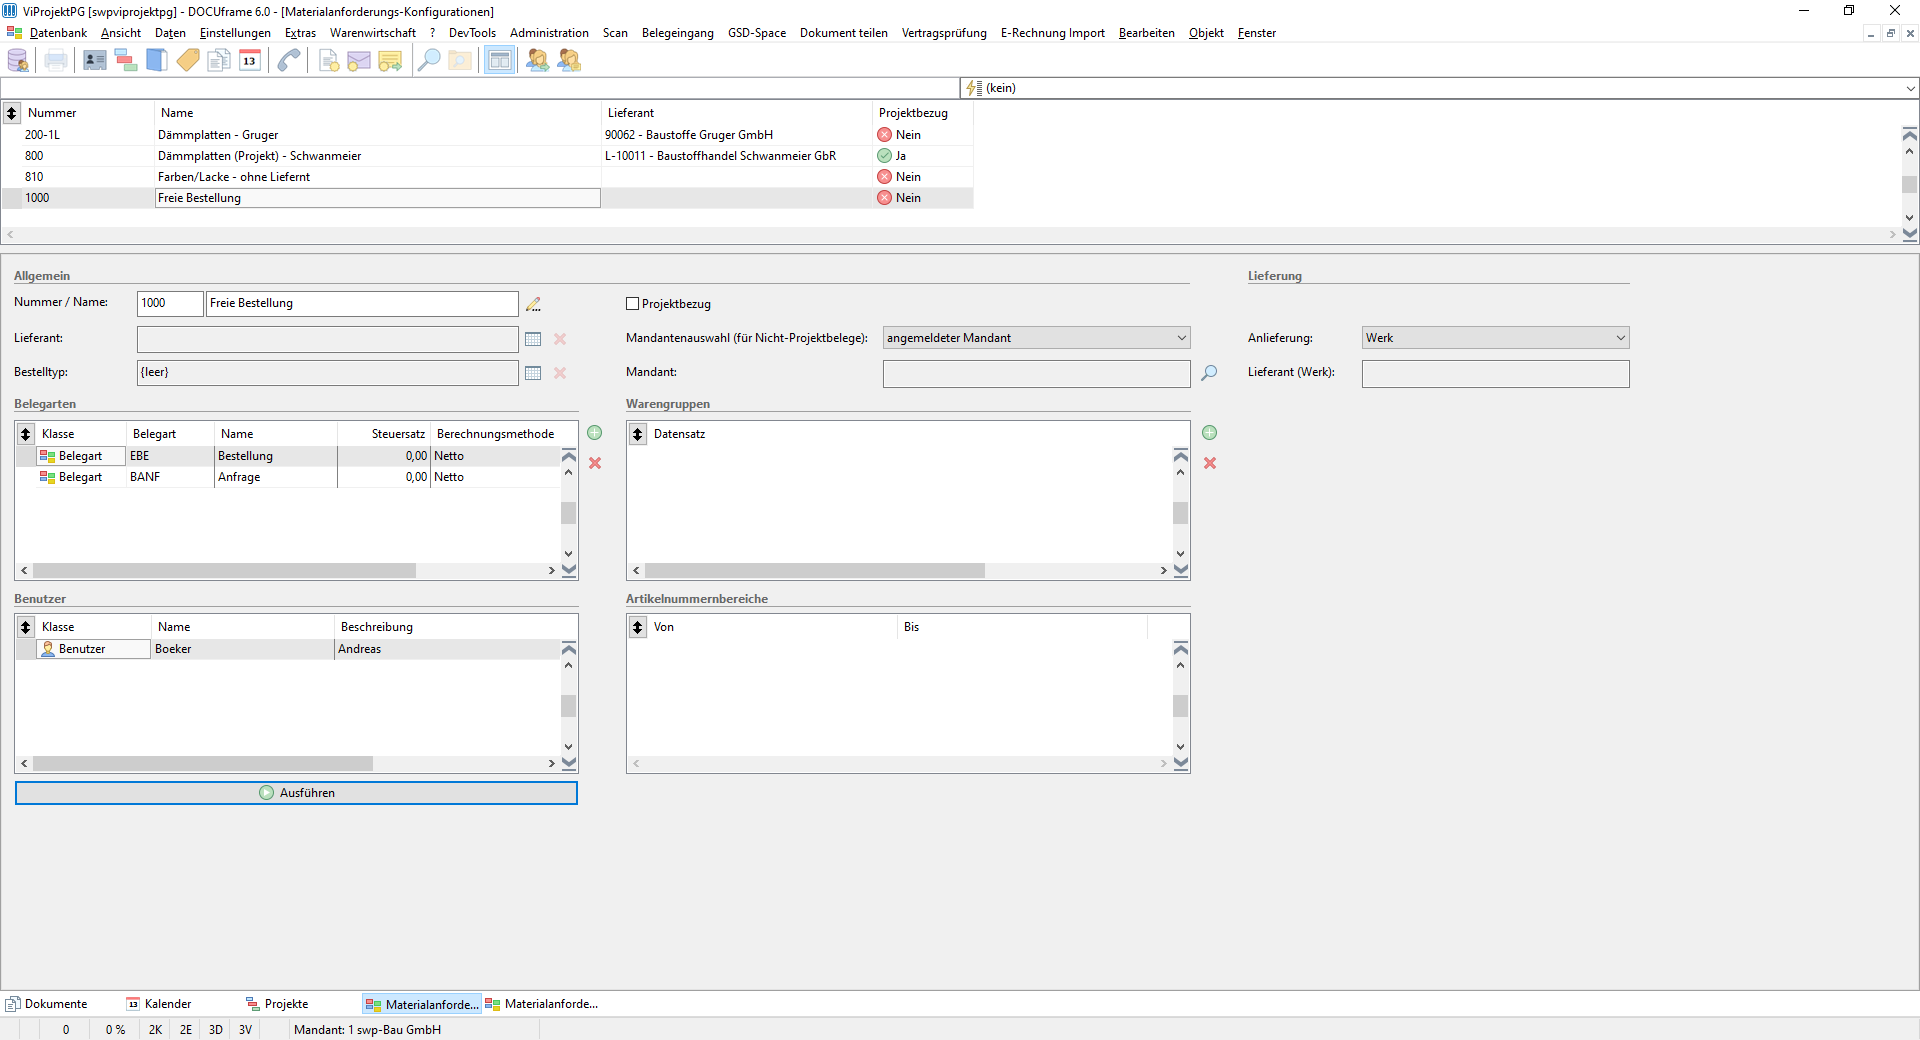Click the yellow note forward icon

coord(390,61)
